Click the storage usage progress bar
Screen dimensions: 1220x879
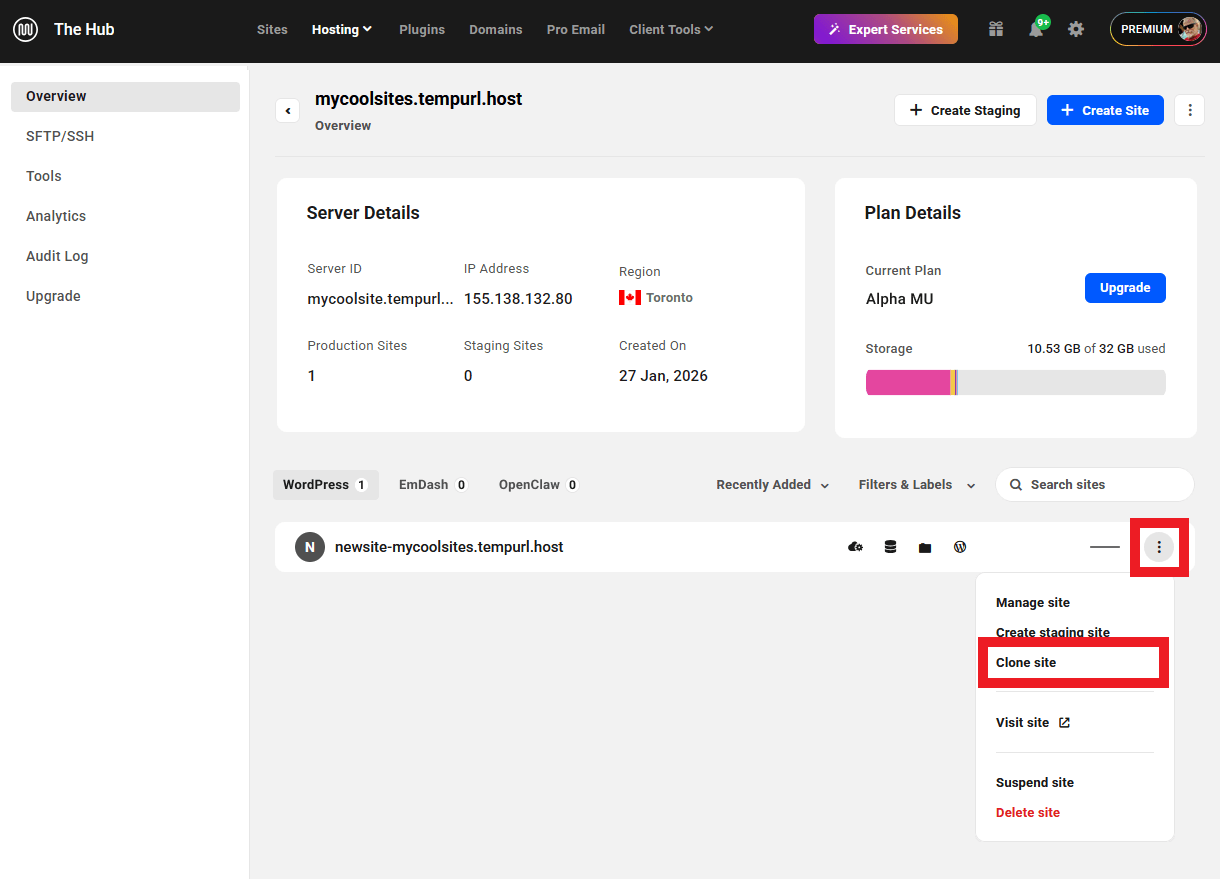pos(1015,382)
